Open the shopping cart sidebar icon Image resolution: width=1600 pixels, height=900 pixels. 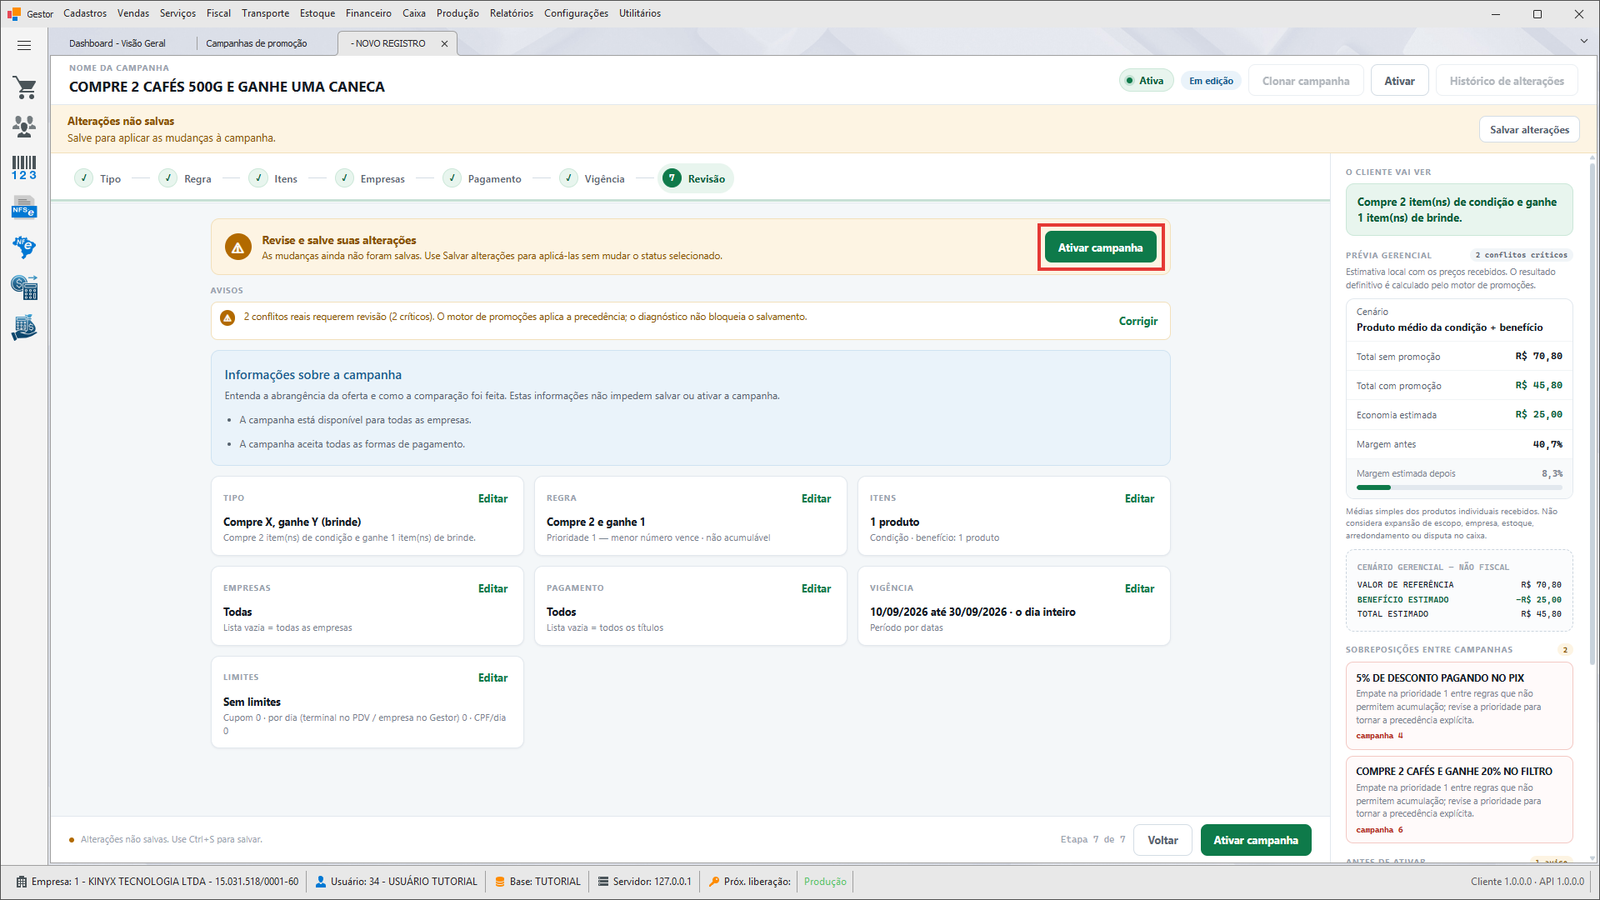coord(24,88)
